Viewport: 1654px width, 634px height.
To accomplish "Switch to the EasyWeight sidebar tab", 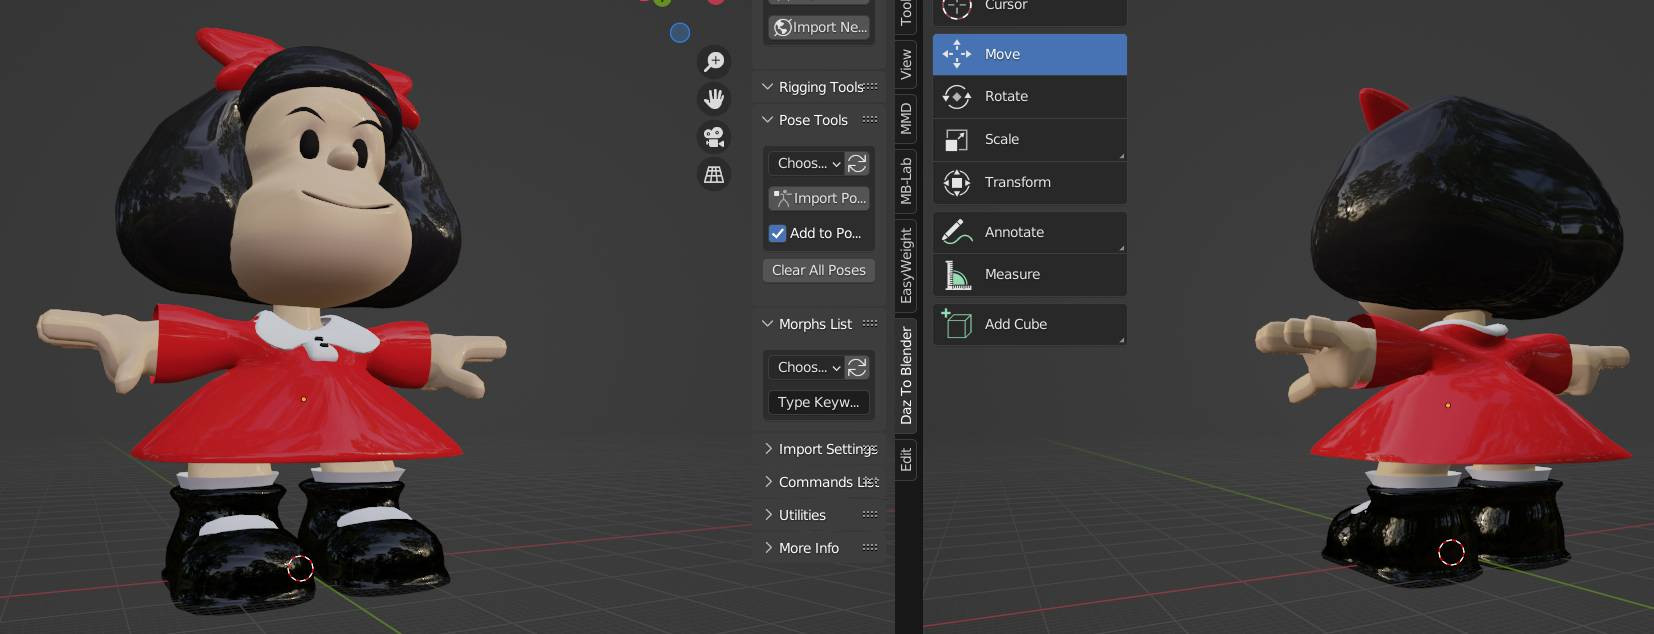I will coord(906,265).
